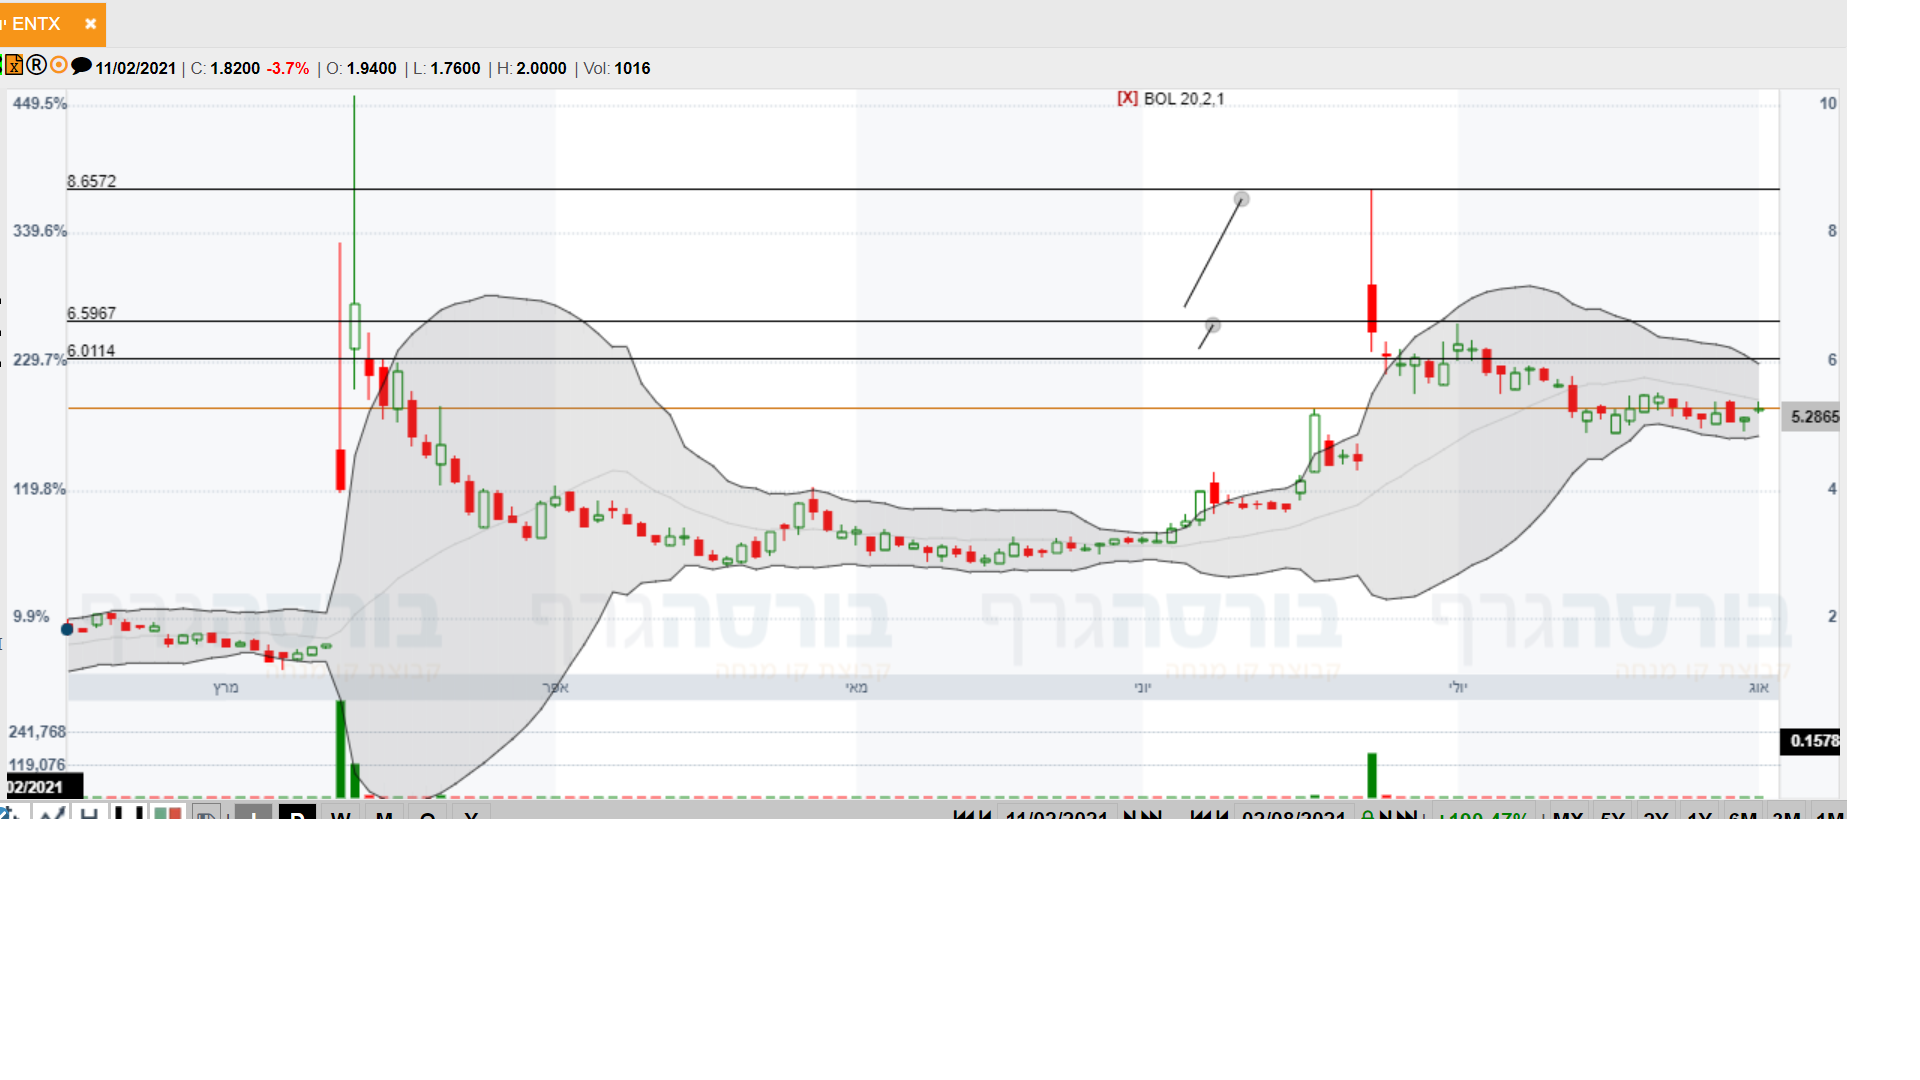Close the ENTX chart tab
The image size is (1920, 1080).
(x=90, y=24)
